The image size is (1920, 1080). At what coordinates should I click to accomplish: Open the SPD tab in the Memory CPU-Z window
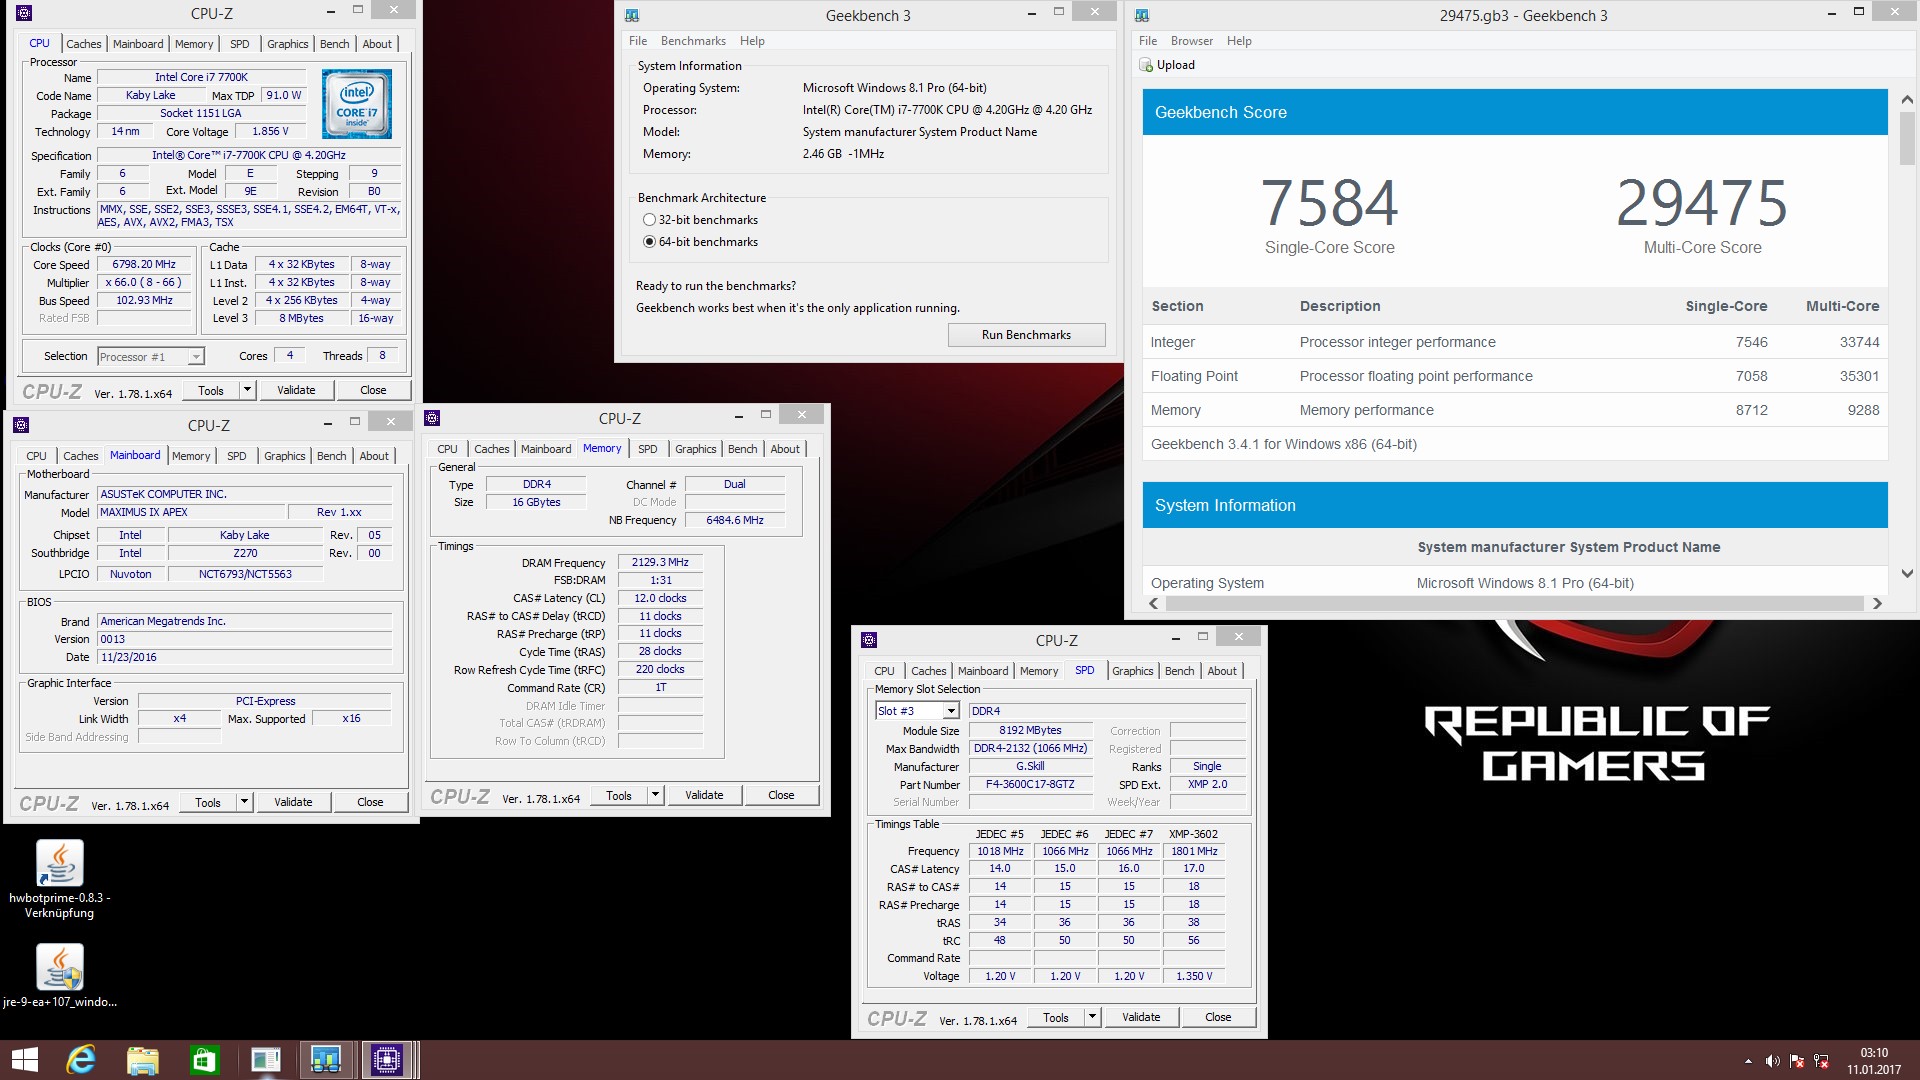[x=648, y=449]
